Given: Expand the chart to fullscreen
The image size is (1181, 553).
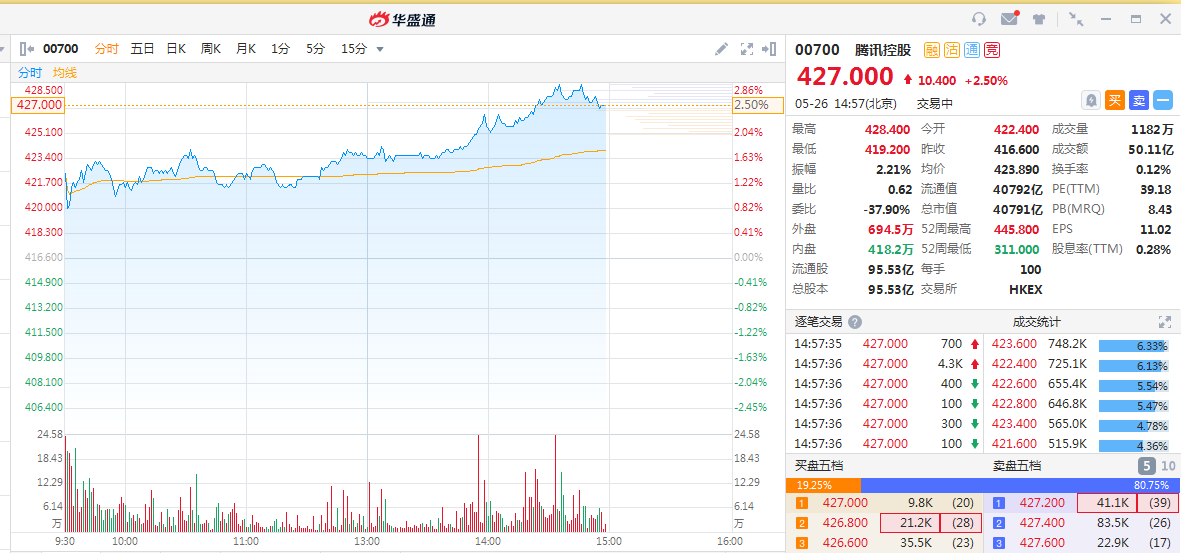Looking at the screenshot, I should tap(746, 49).
